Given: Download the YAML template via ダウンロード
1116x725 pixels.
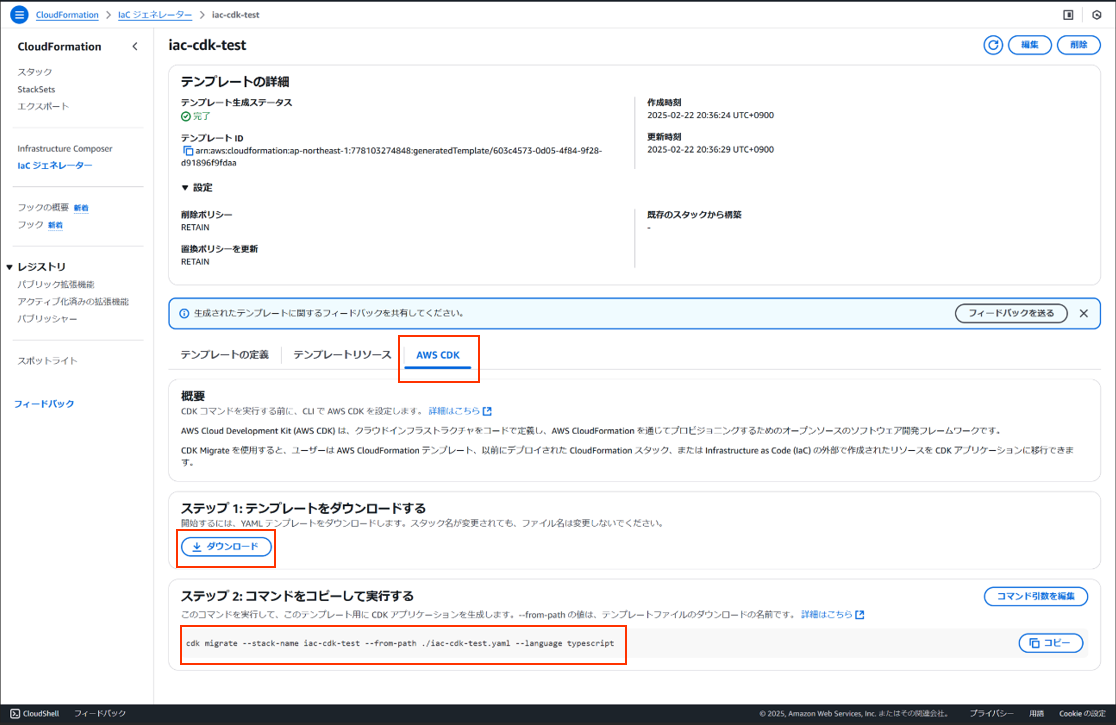Looking at the screenshot, I should pos(225,548).
